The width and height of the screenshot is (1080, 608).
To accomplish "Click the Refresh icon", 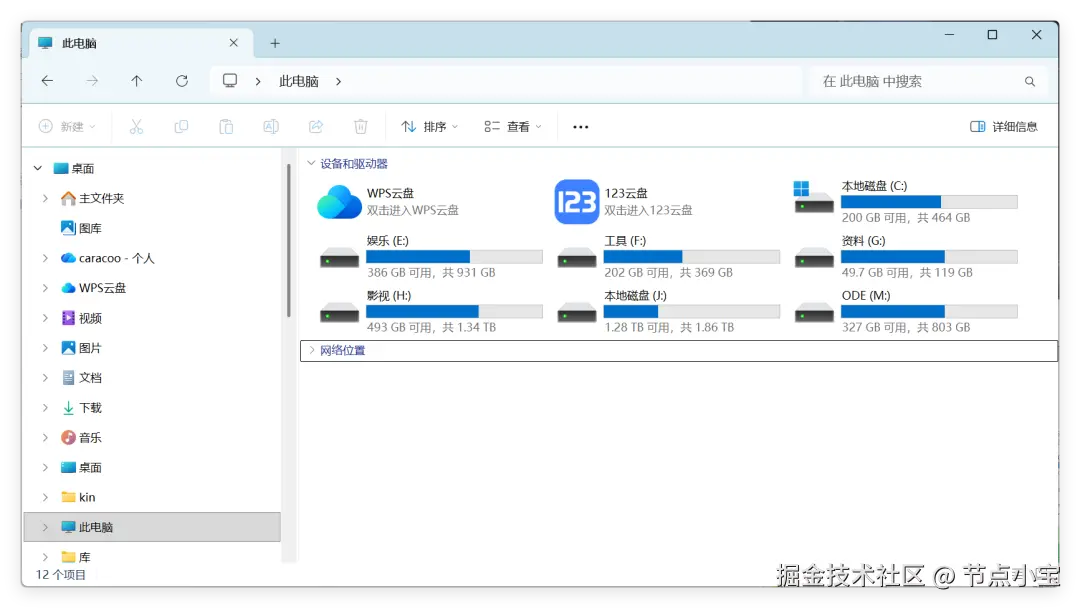I will coord(182,81).
